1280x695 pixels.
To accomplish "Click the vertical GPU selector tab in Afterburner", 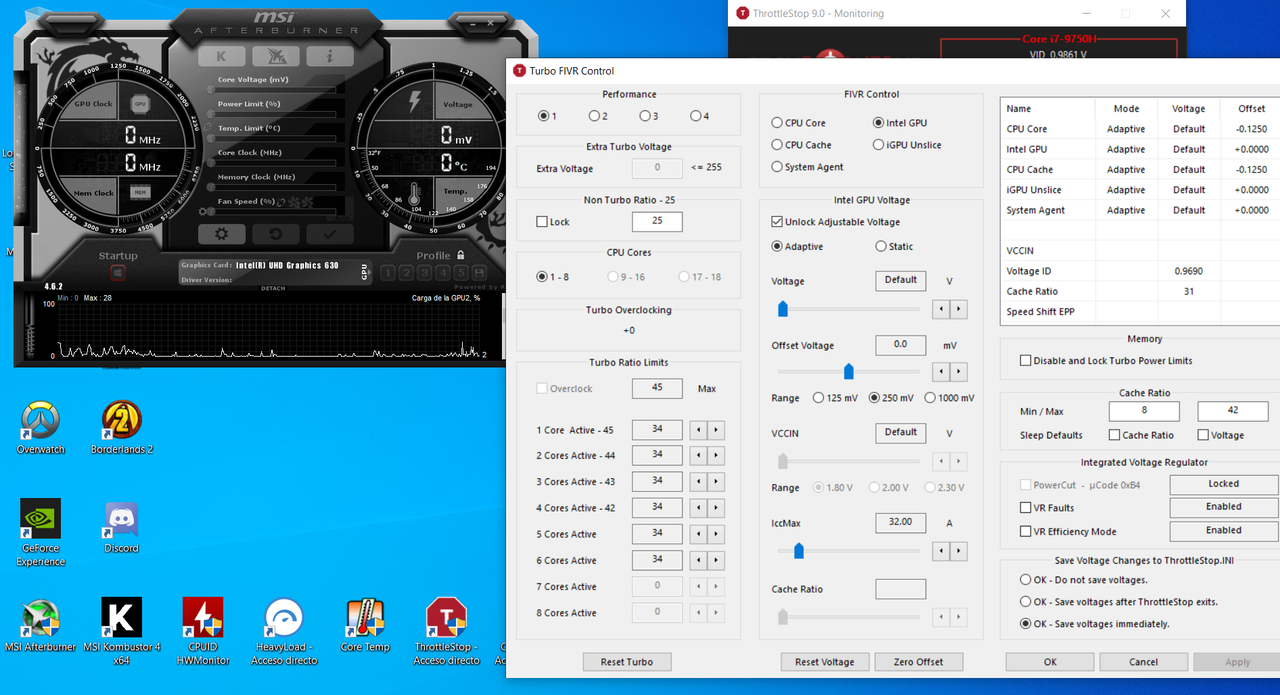I will click(365, 271).
